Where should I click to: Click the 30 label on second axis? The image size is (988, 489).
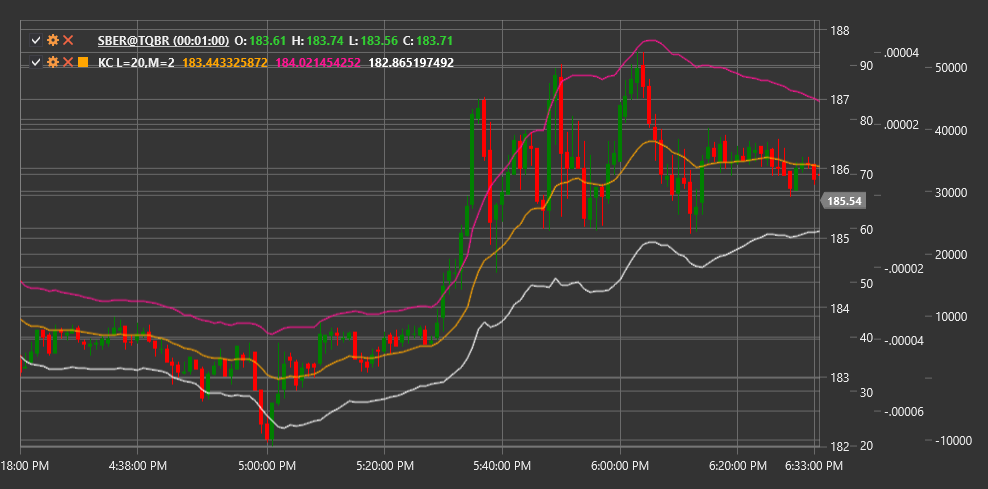866,393
